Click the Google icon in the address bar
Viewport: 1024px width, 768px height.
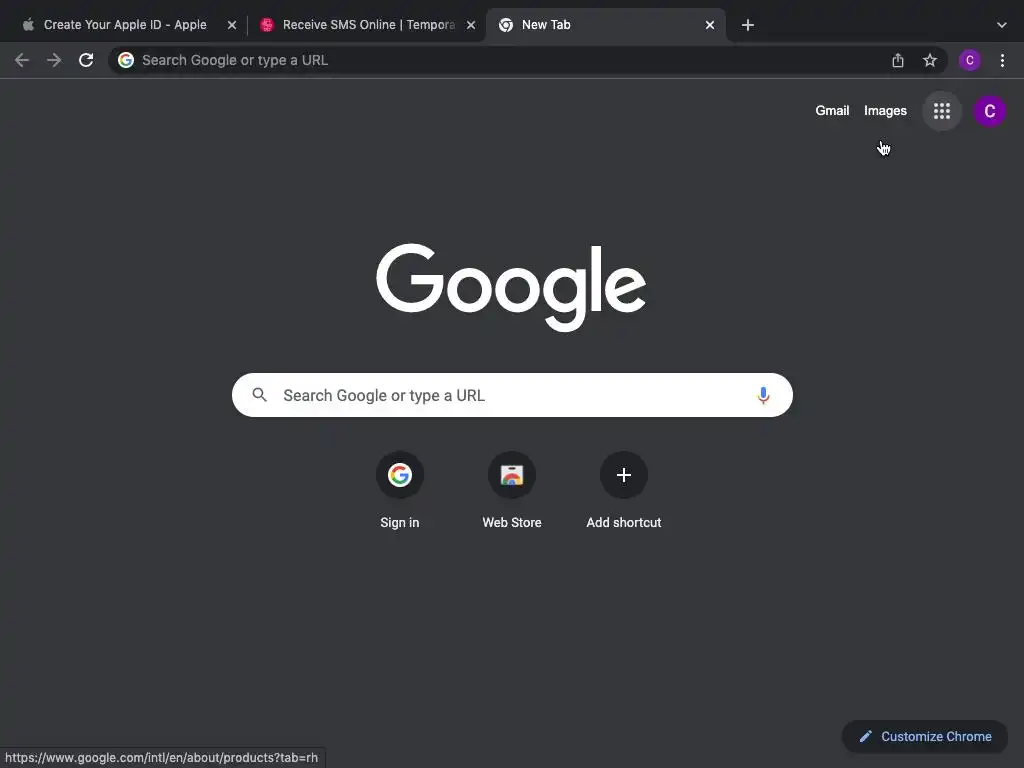pyautogui.click(x=126, y=60)
